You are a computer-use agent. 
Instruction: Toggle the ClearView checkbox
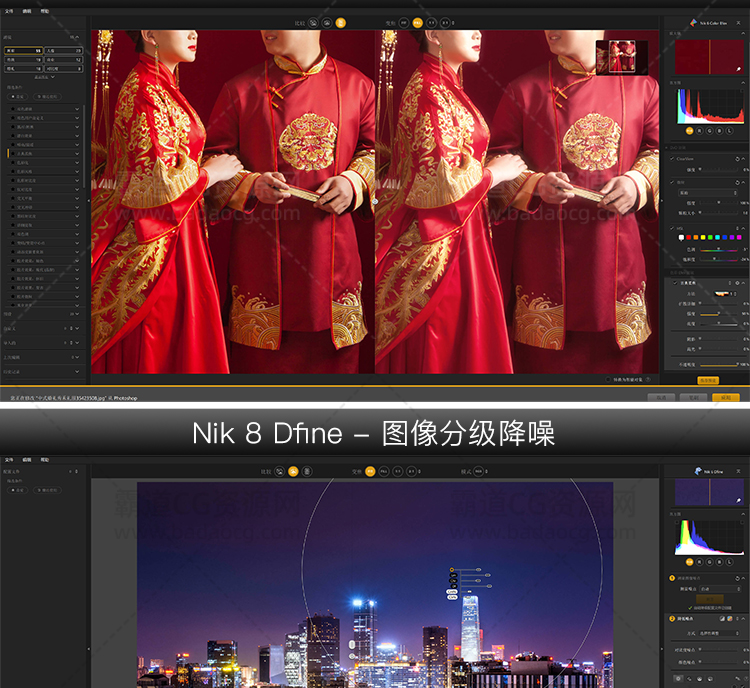pyautogui.click(x=672, y=158)
